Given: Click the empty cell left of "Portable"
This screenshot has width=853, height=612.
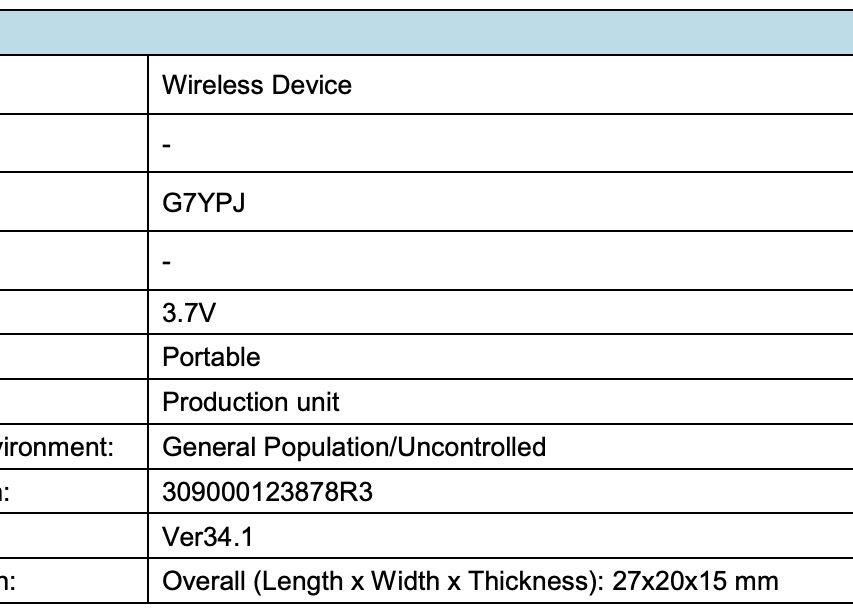Looking at the screenshot, I should click(70, 357).
